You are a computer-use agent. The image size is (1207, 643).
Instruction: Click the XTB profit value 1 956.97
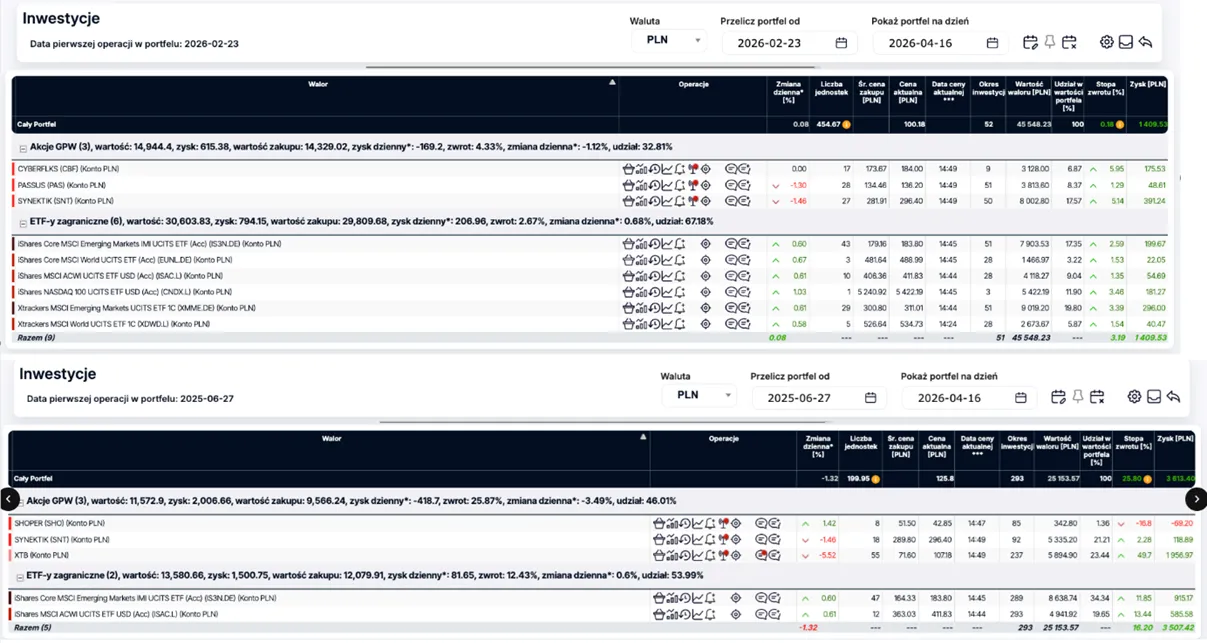pyautogui.click(x=1178, y=555)
